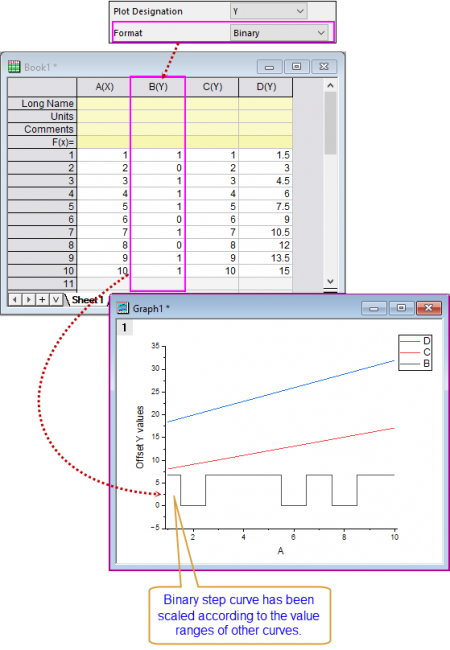The height and width of the screenshot is (650, 450).
Task: Click the Graph1 window icon
Action: click(x=123, y=308)
